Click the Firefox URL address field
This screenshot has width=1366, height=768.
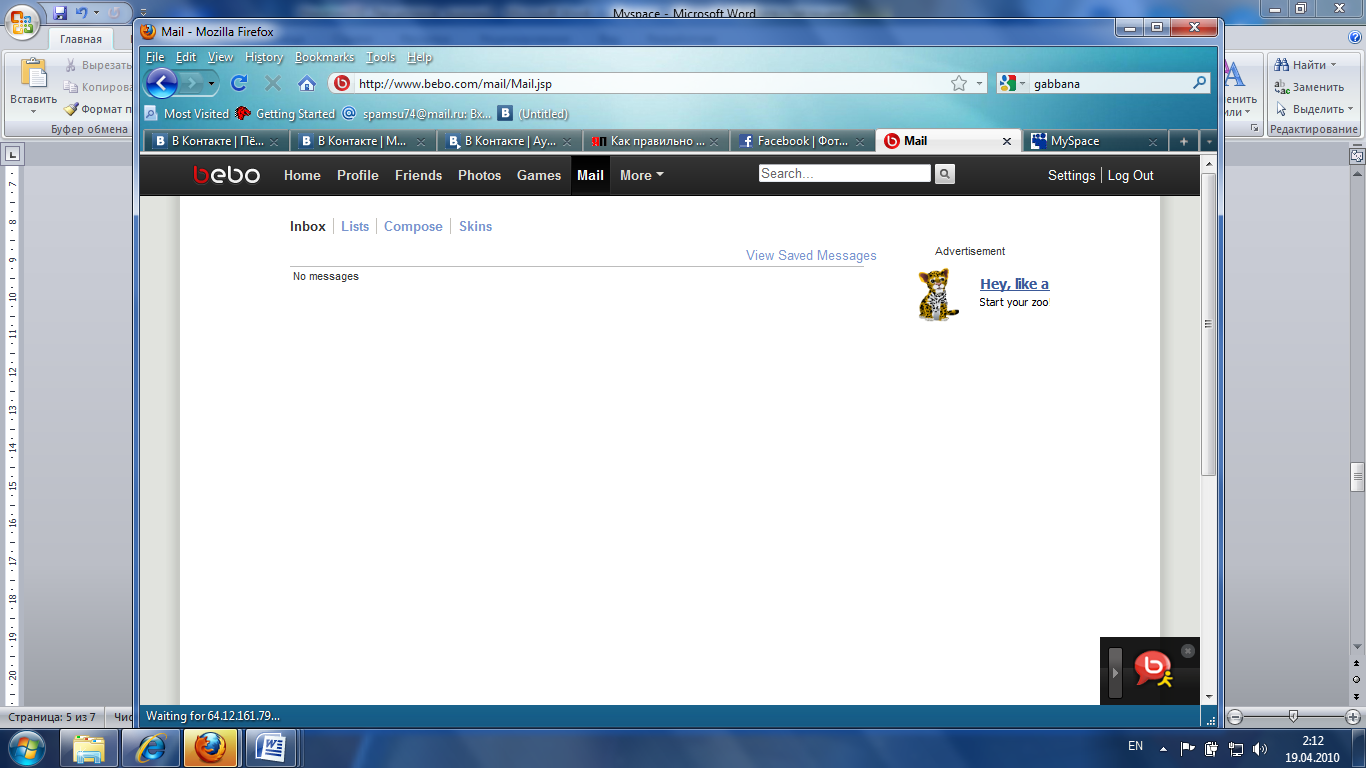(x=650, y=84)
